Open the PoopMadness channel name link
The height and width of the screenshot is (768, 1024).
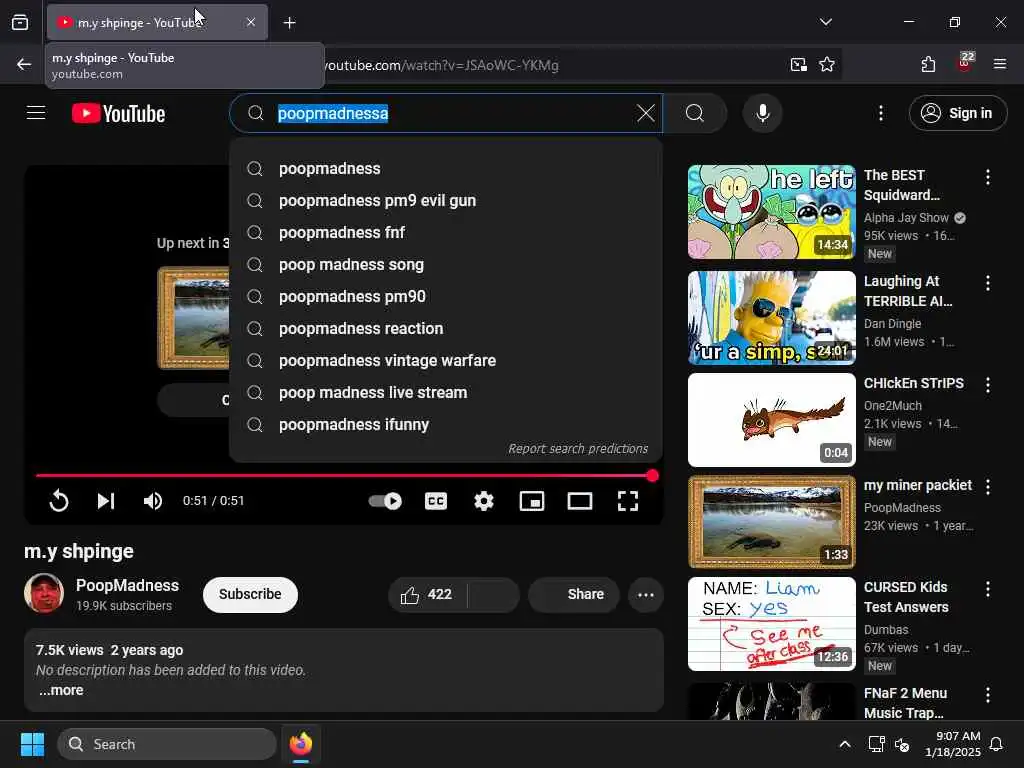click(127, 585)
